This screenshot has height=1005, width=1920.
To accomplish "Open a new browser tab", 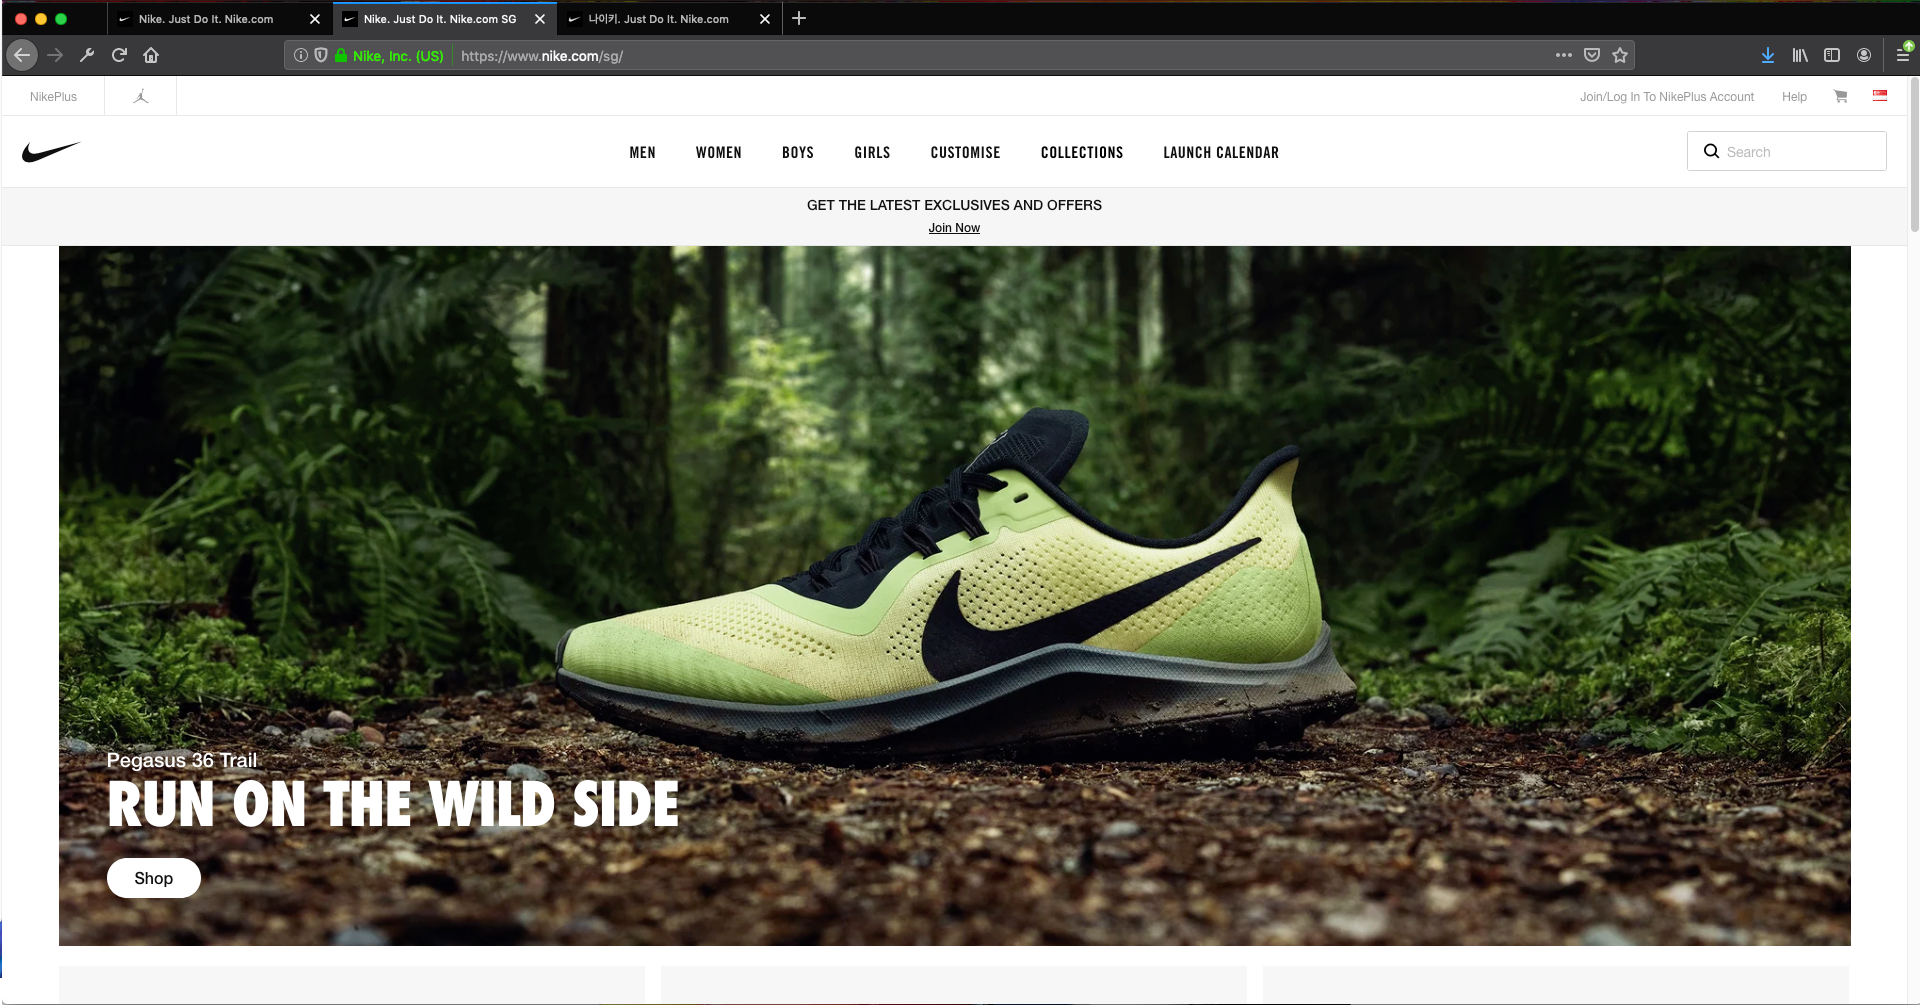I will tap(799, 18).
